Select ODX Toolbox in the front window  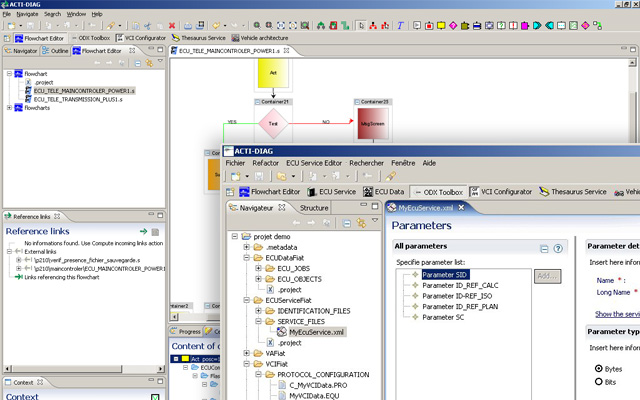[x=439, y=192]
